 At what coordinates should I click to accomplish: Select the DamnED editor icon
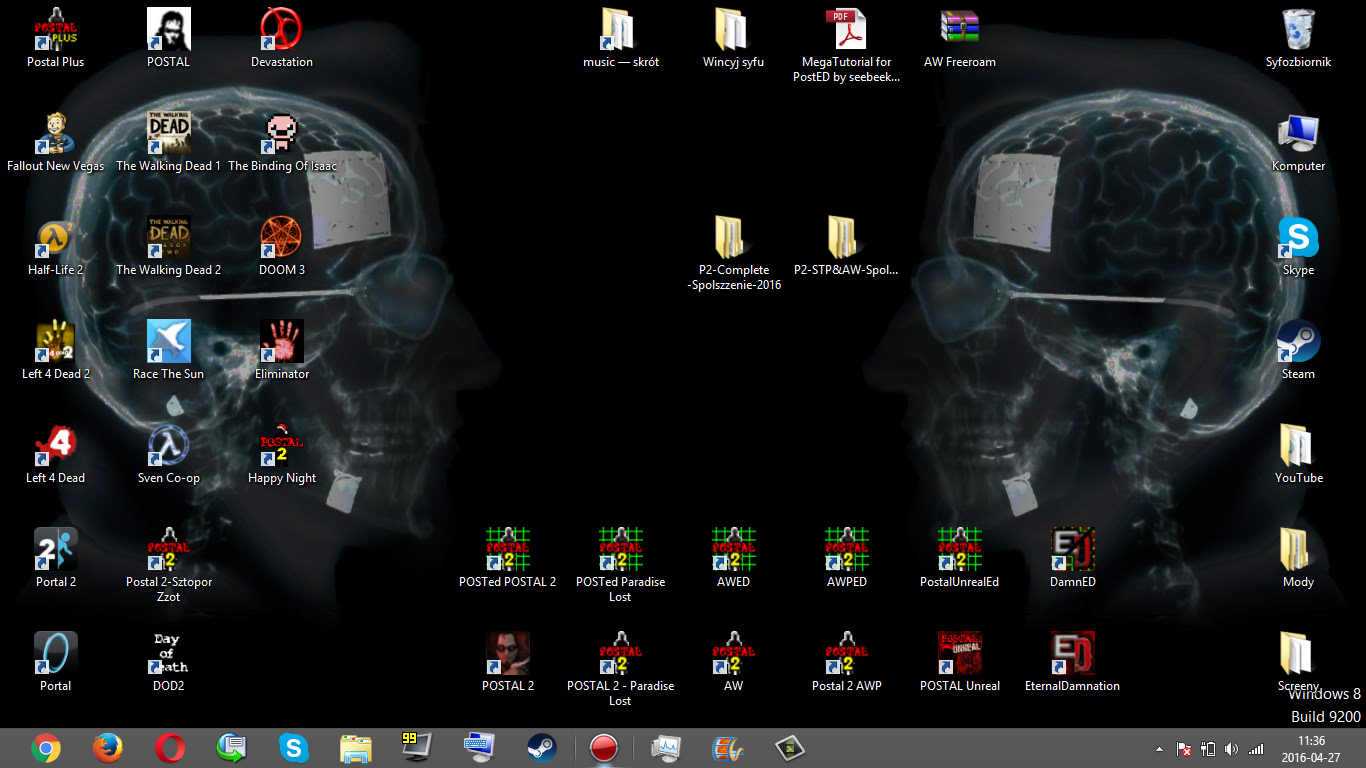point(1073,558)
